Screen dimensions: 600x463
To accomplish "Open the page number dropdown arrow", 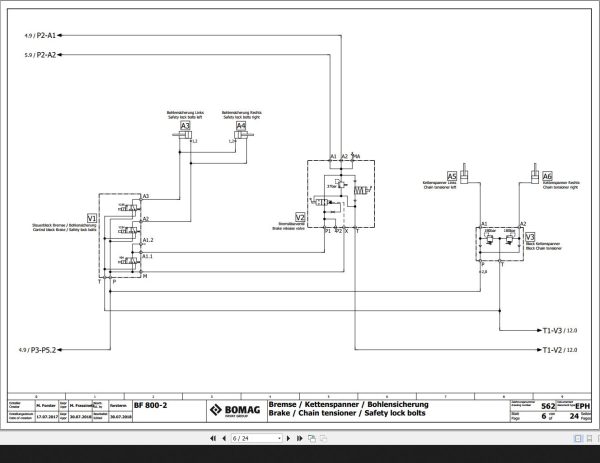I will (x=280, y=439).
